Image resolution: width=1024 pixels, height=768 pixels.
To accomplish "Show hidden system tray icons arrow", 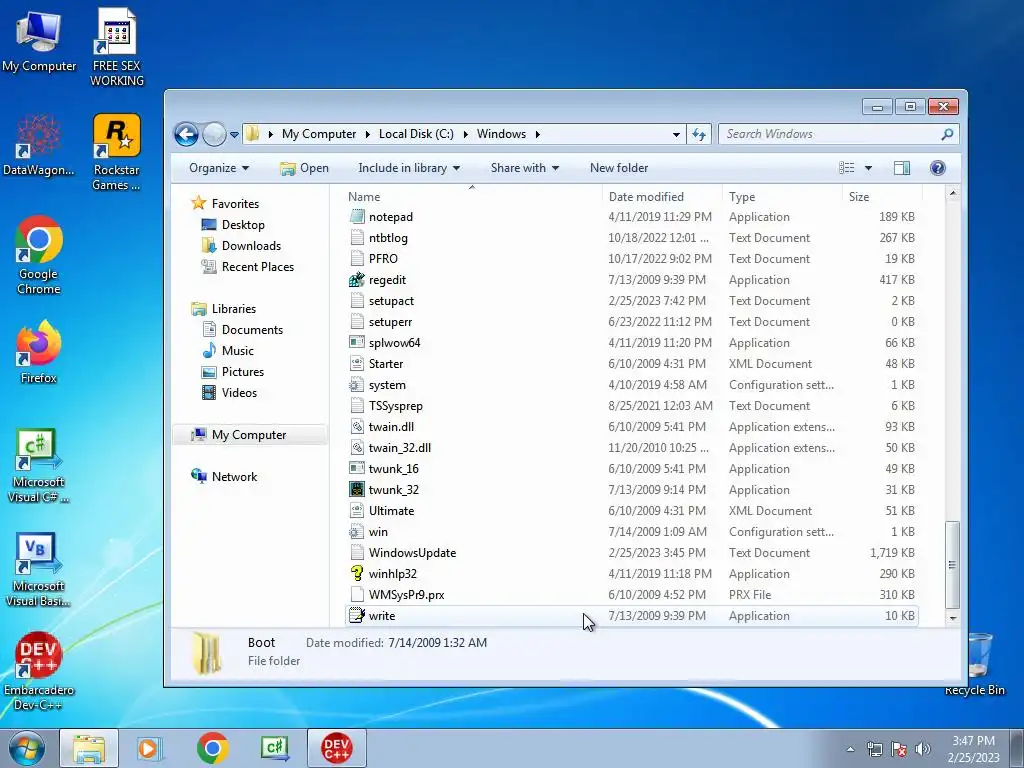I will click(x=850, y=749).
